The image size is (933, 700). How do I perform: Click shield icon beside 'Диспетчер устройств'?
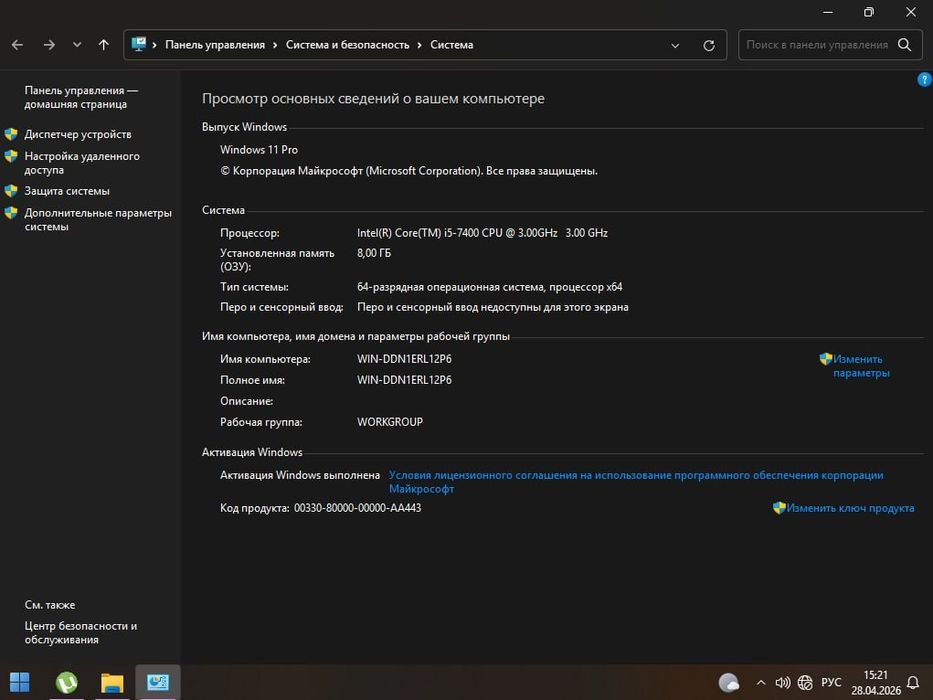11,134
